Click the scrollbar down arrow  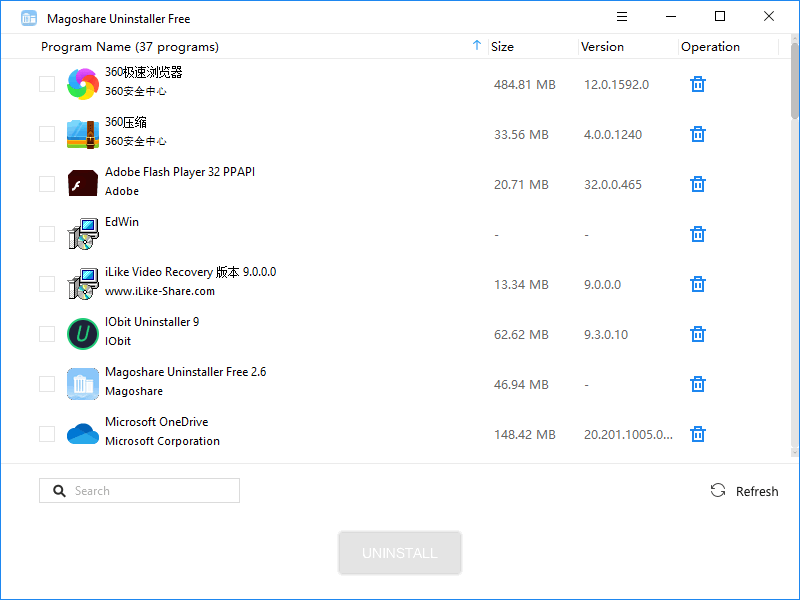click(795, 453)
